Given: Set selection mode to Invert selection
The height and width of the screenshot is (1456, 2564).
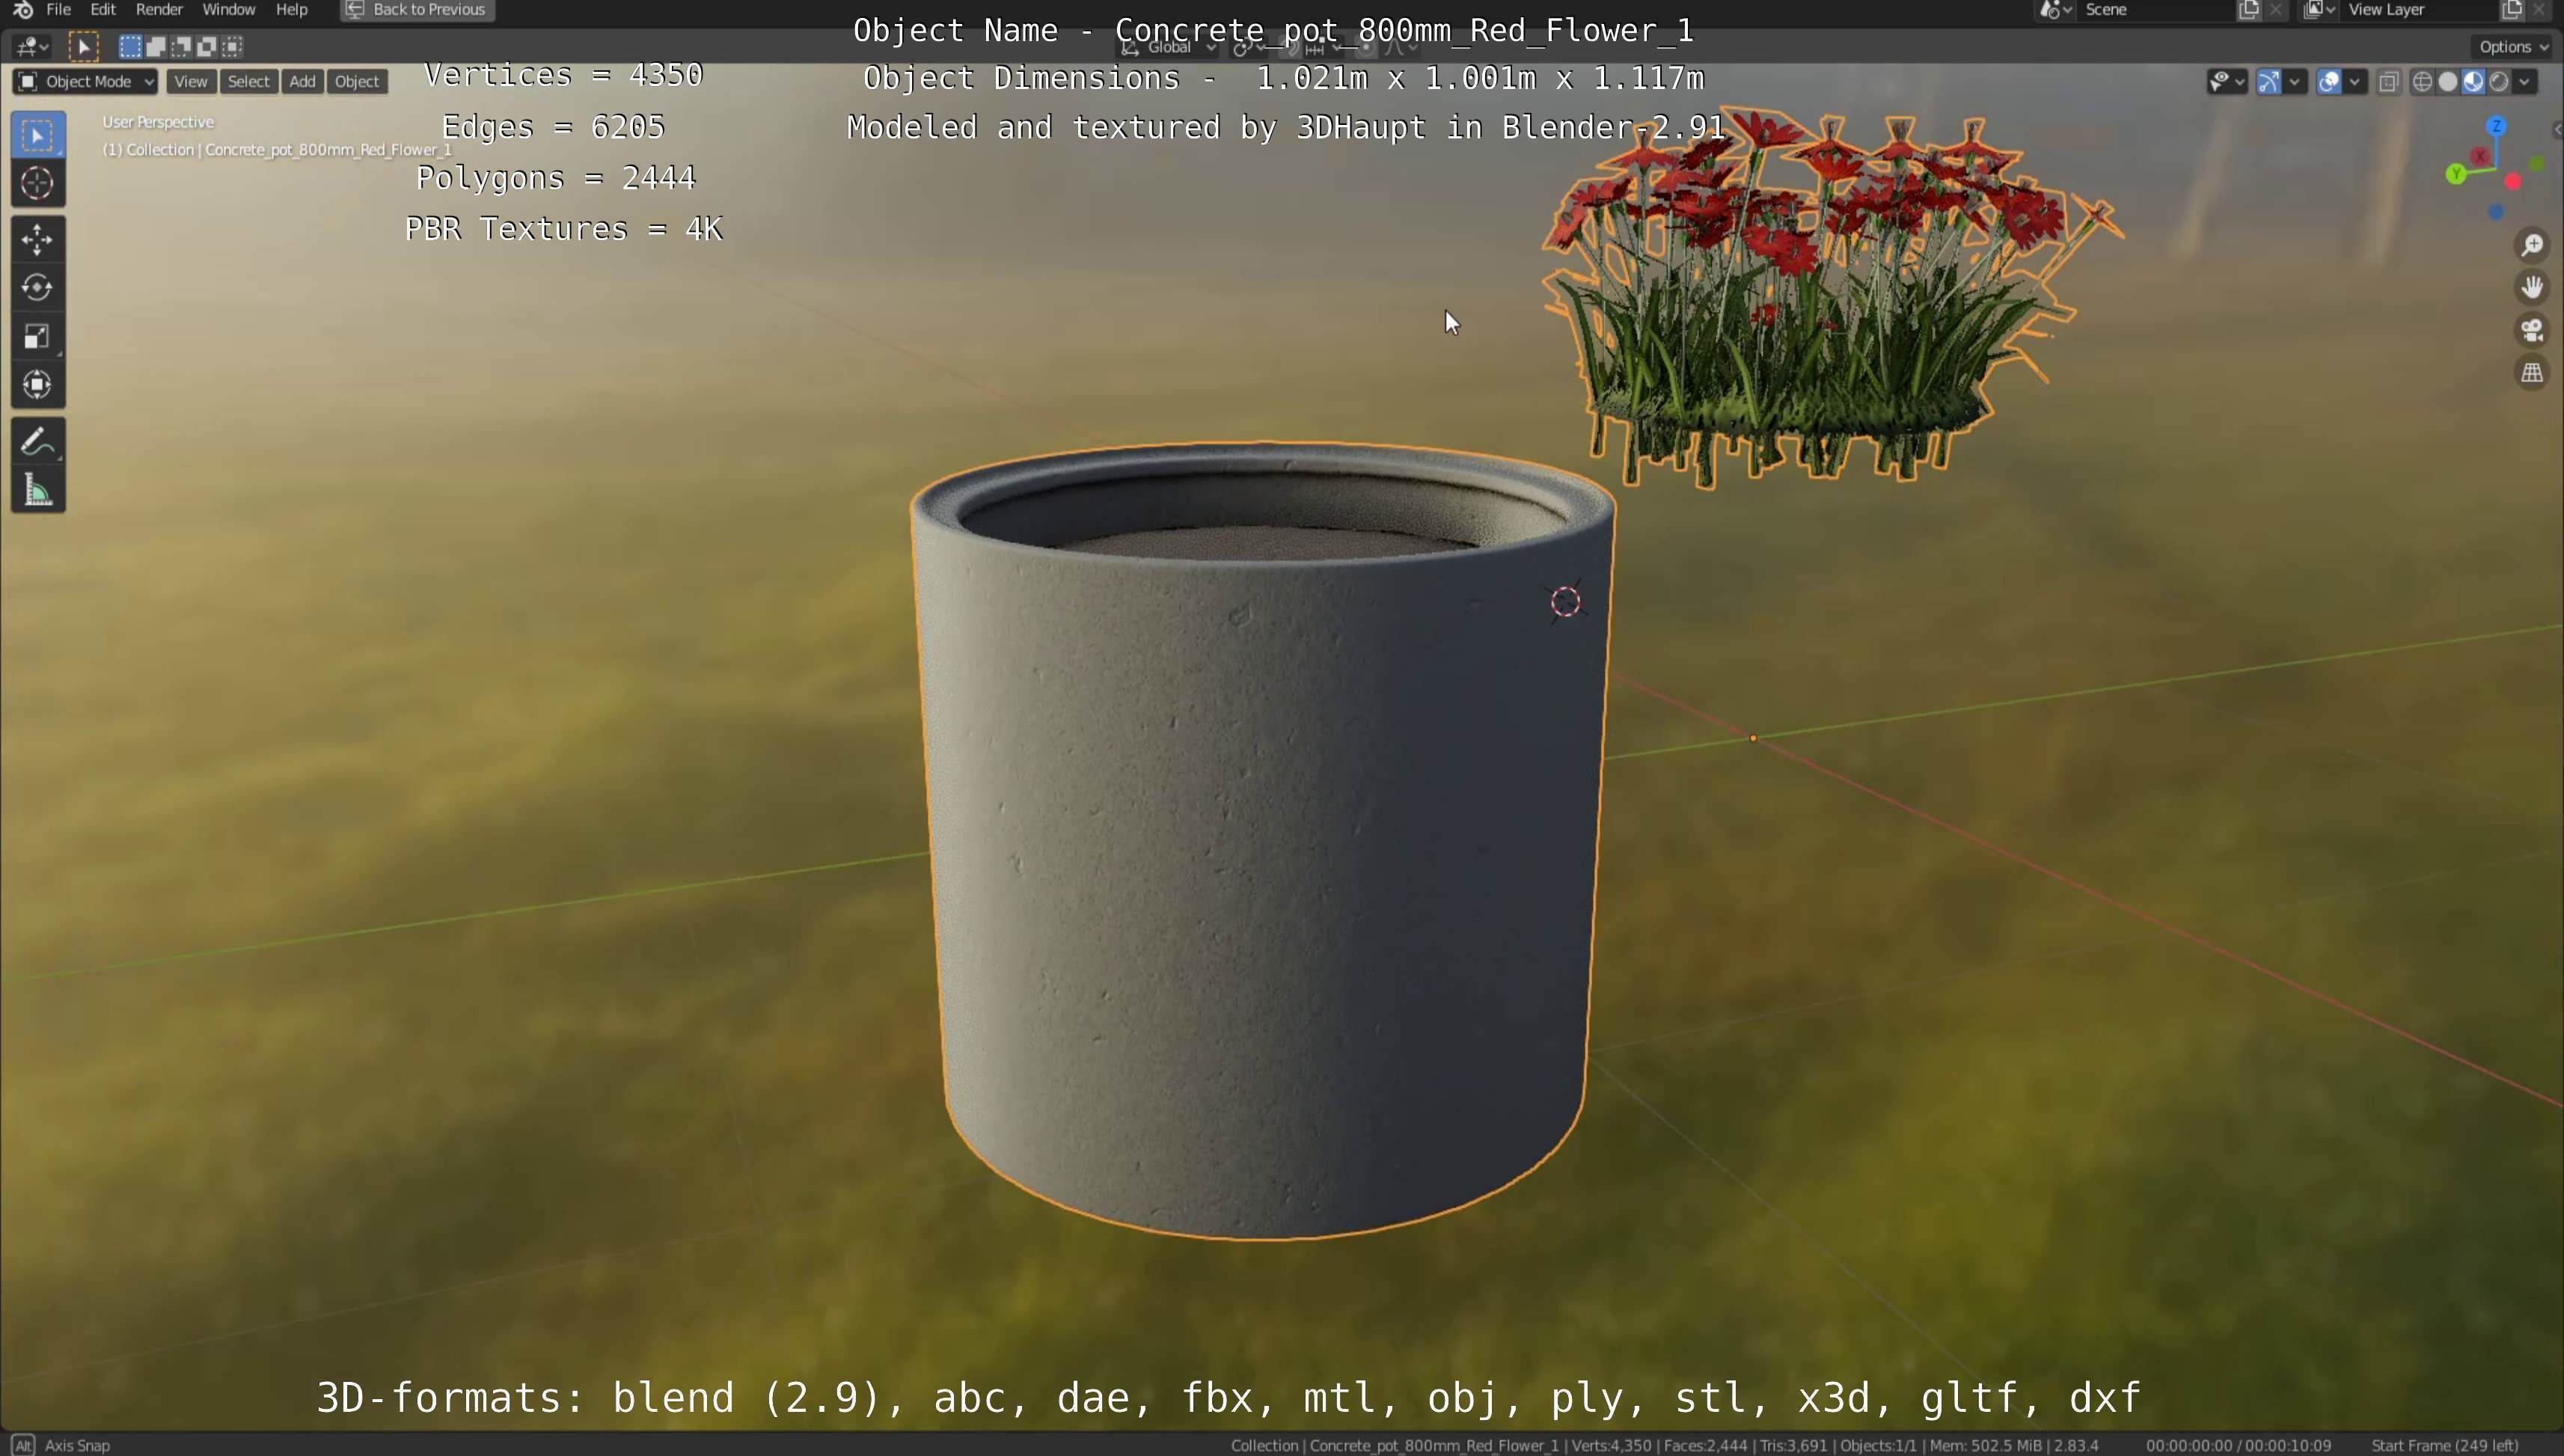Looking at the screenshot, I should [207, 46].
